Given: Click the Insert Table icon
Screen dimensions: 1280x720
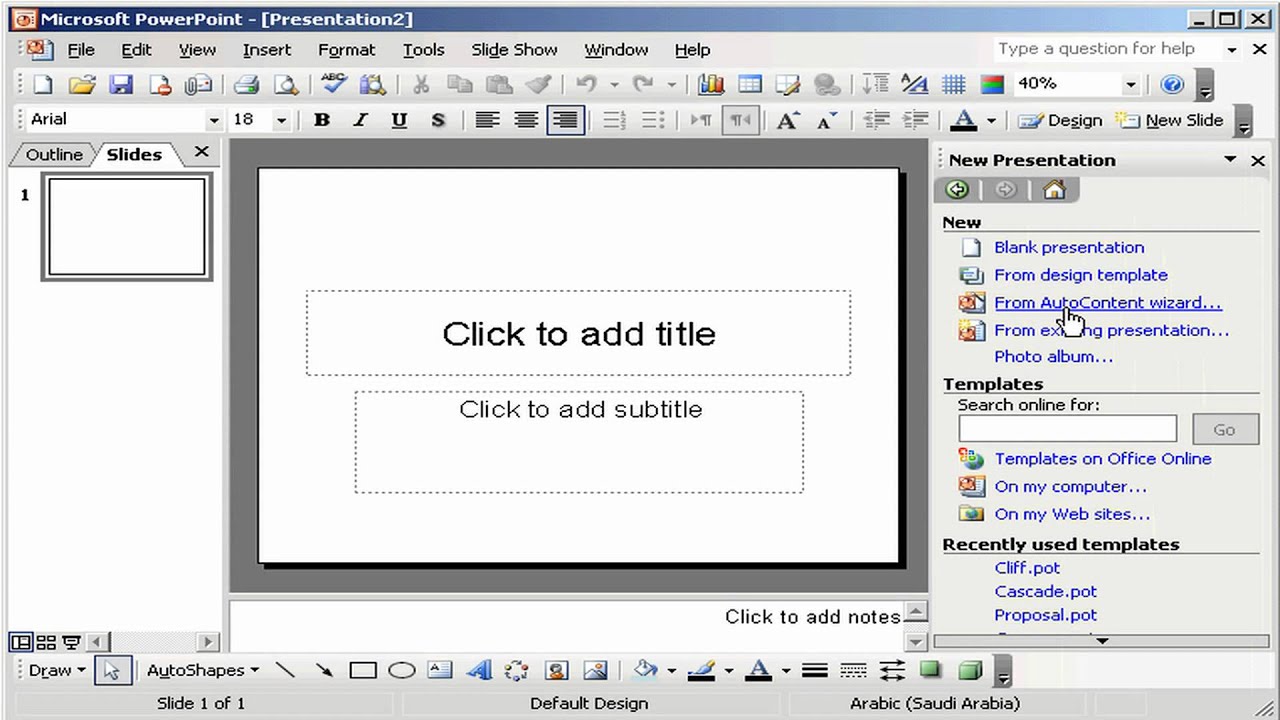Looking at the screenshot, I should click(x=750, y=85).
